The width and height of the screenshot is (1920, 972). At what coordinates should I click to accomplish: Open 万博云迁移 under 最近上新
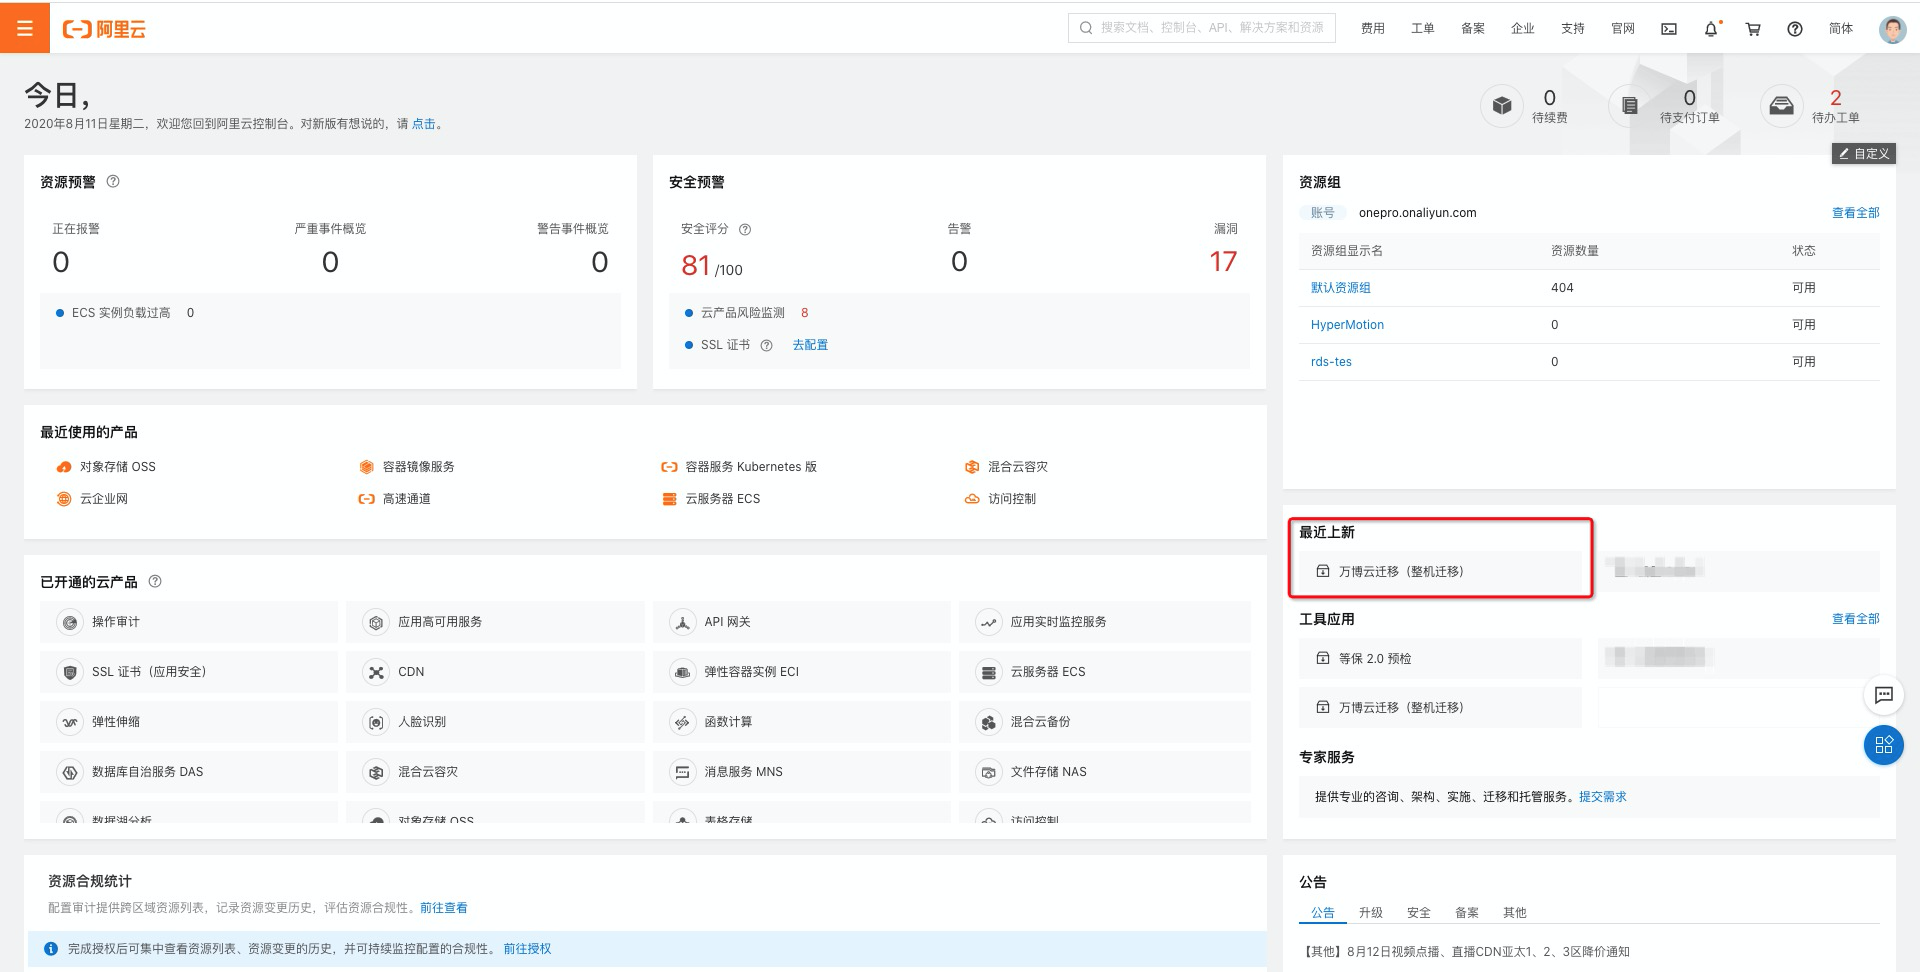point(1441,571)
